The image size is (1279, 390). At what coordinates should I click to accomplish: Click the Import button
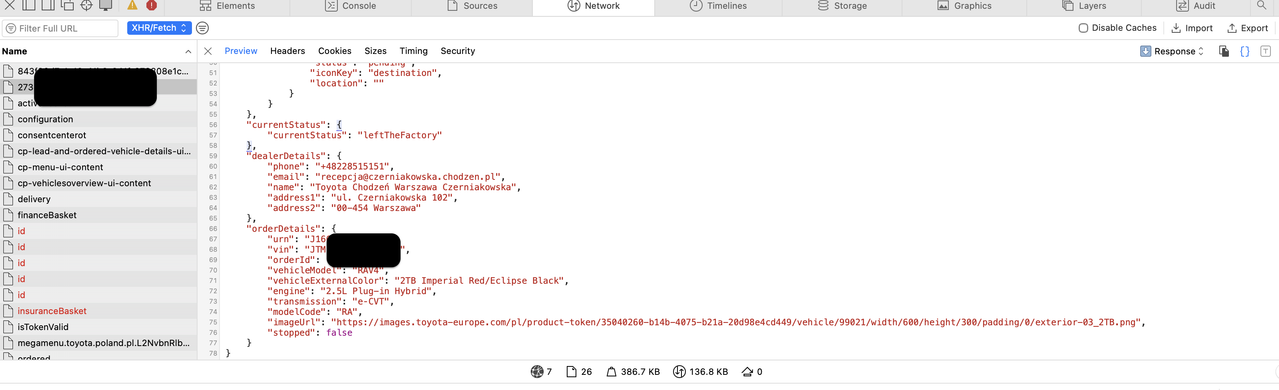point(1192,28)
